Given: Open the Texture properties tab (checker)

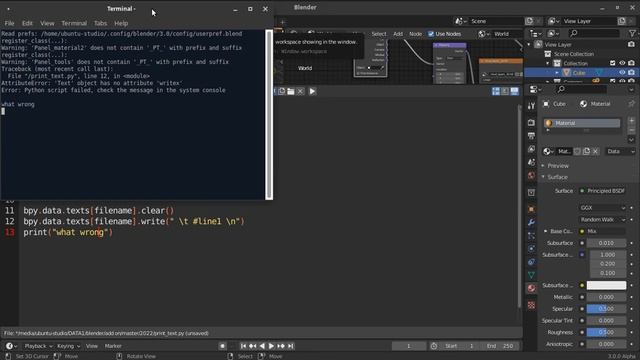Looking at the screenshot, I should point(531,305).
